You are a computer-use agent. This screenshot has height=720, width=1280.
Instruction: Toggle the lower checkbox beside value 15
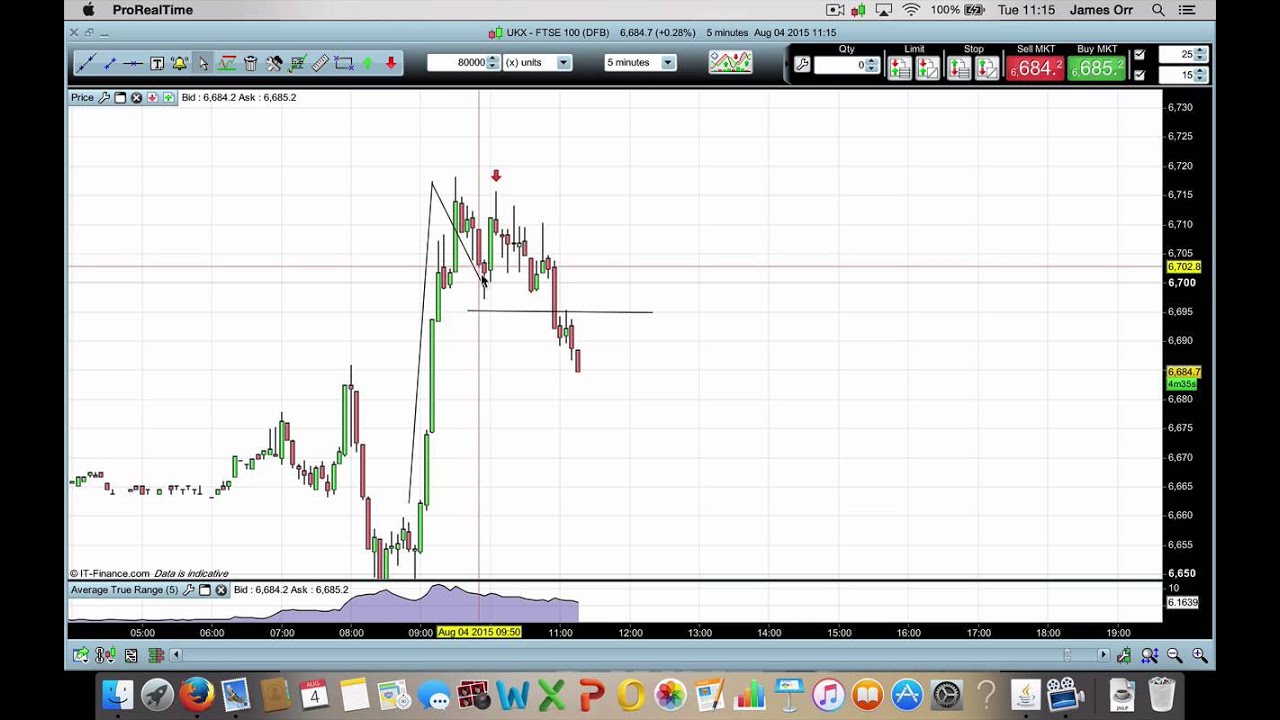(1139, 75)
